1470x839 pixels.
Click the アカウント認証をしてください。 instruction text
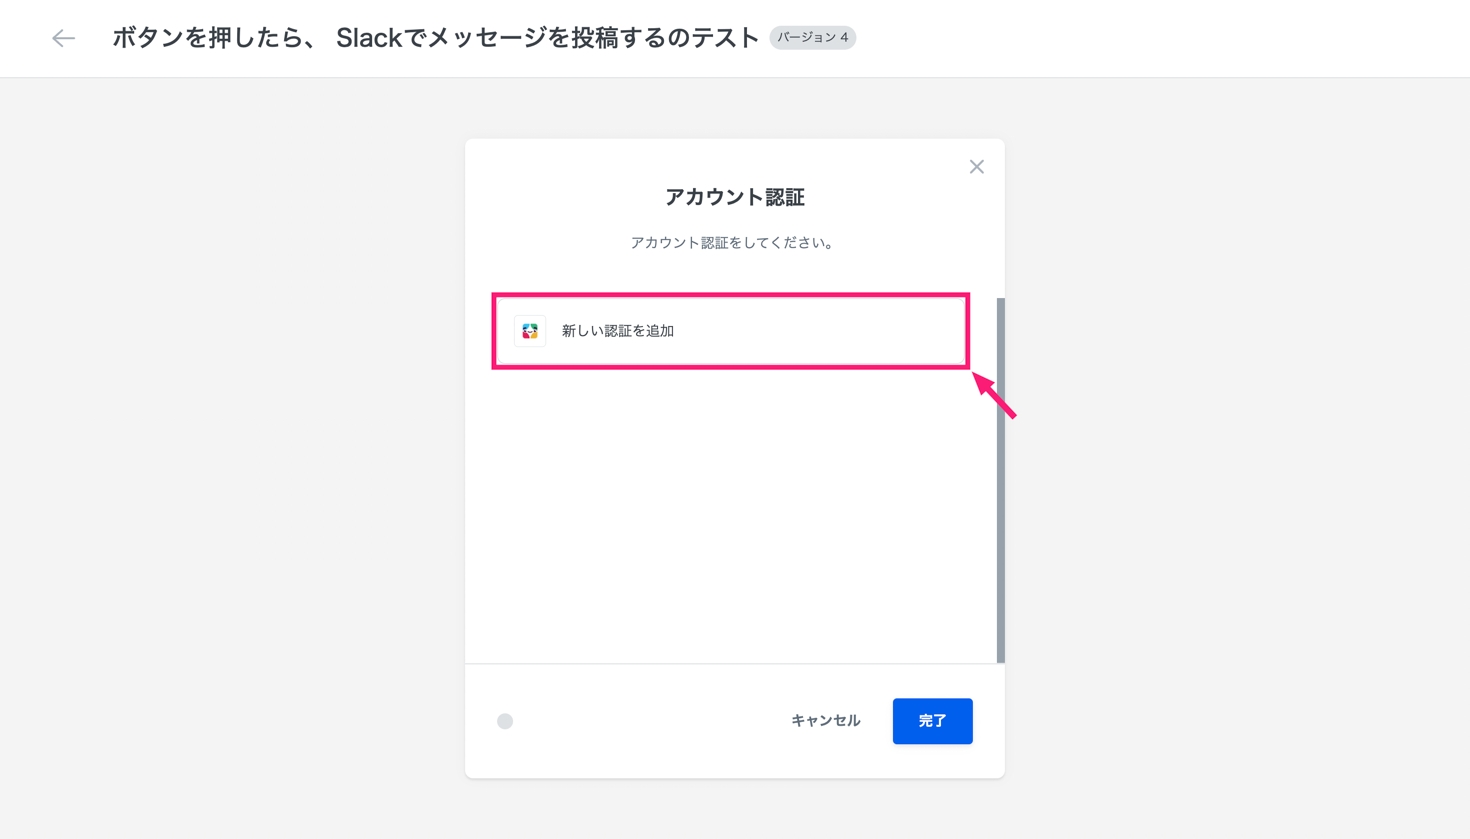tap(733, 243)
